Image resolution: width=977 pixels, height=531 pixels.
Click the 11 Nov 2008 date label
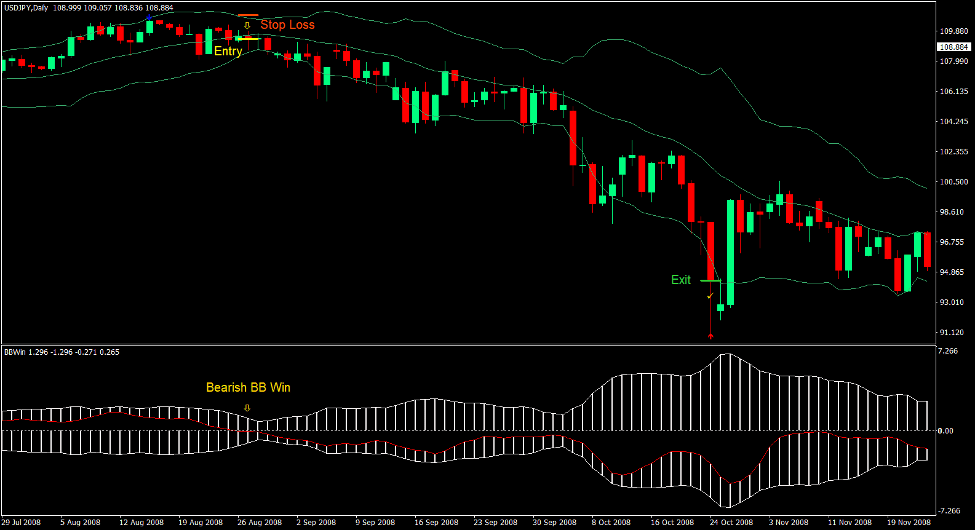pyautogui.click(x=850, y=522)
